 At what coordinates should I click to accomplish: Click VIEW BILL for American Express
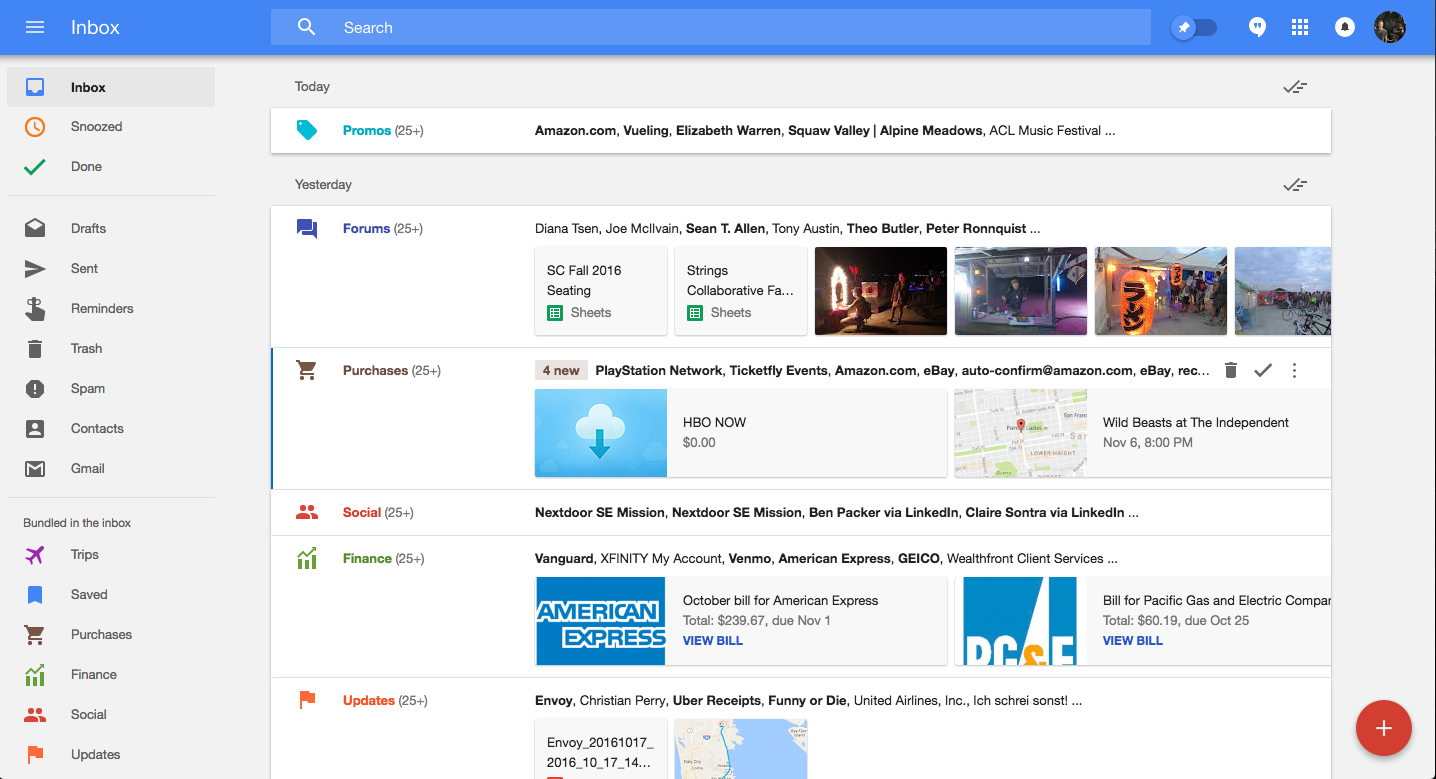pos(713,641)
